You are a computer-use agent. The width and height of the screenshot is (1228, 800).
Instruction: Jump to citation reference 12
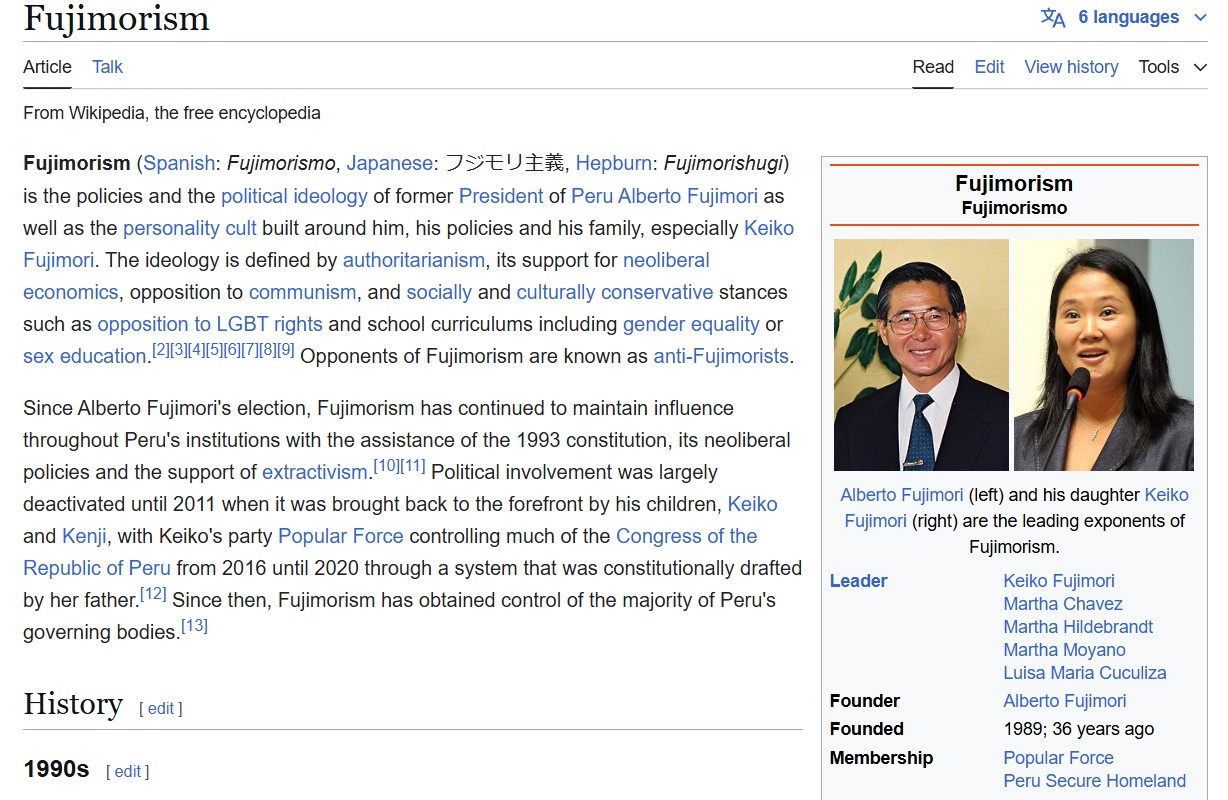tap(153, 593)
